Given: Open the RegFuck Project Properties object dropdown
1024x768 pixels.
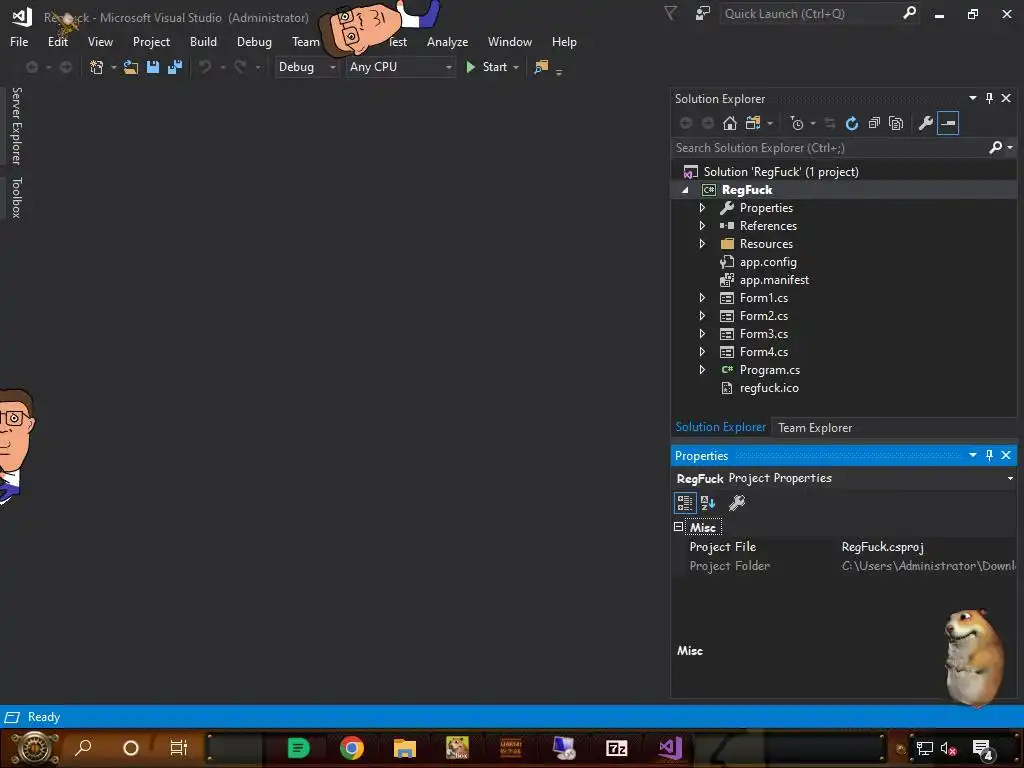Looking at the screenshot, I should pyautogui.click(x=1010, y=479).
